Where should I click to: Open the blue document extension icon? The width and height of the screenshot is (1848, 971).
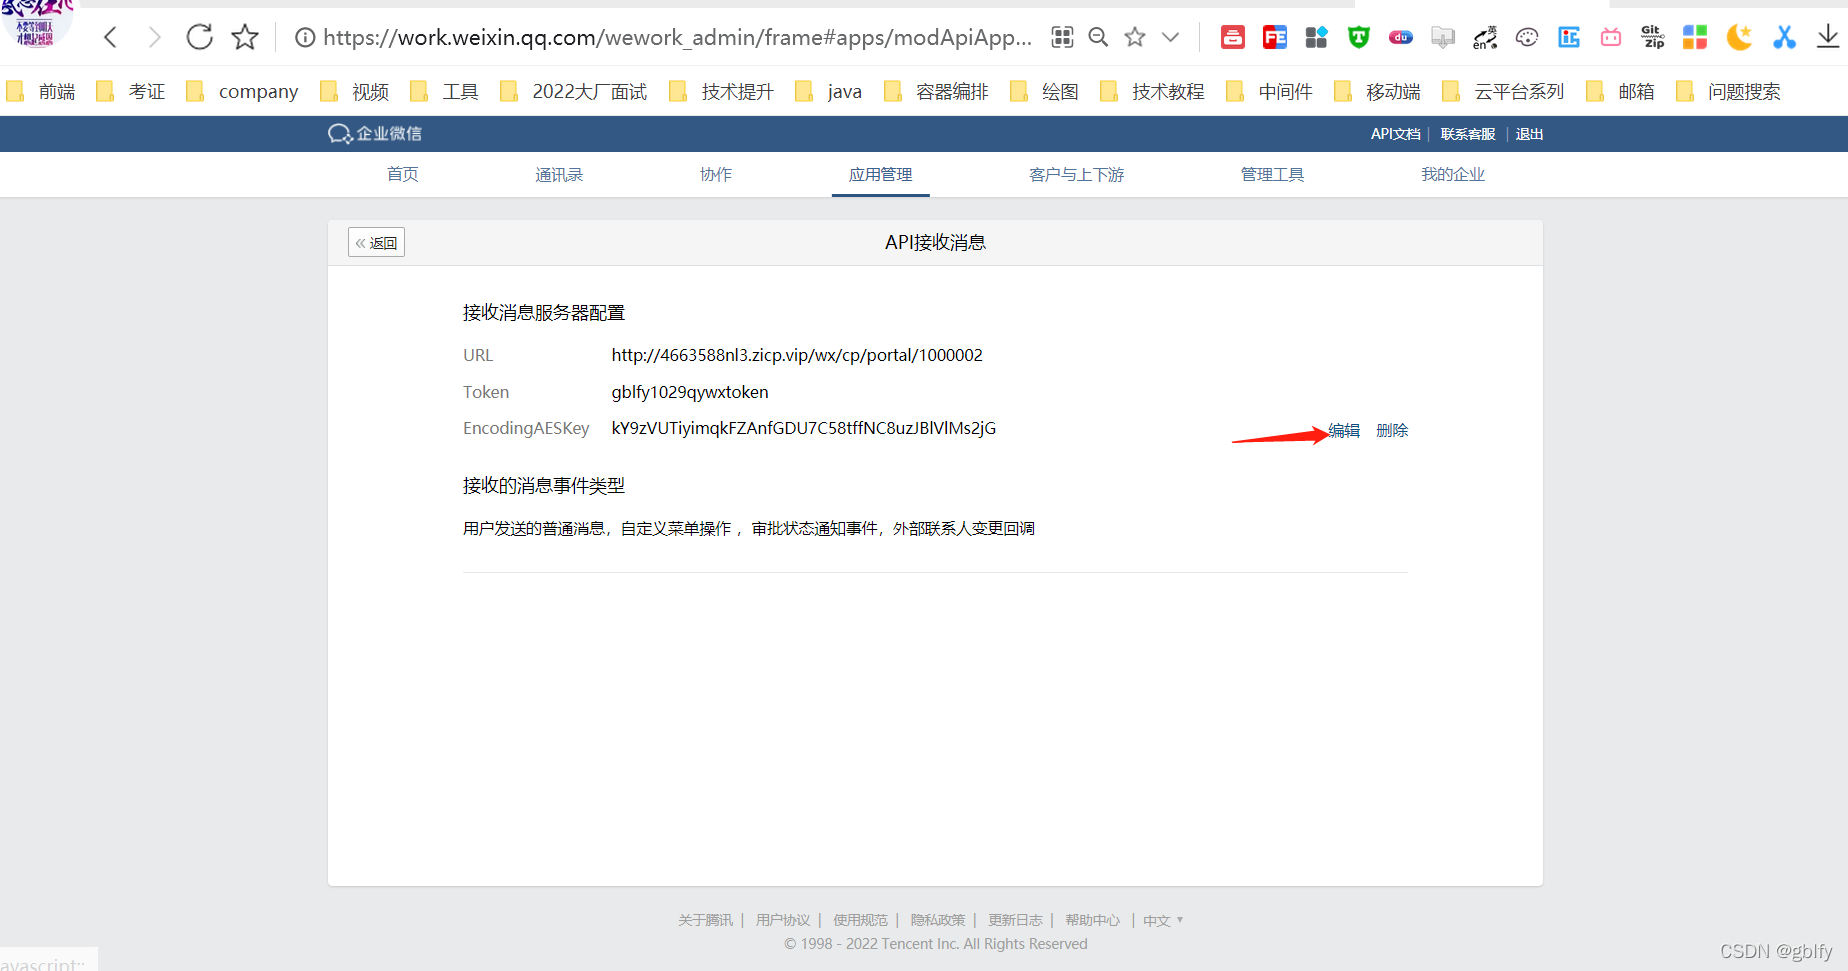1569,38
